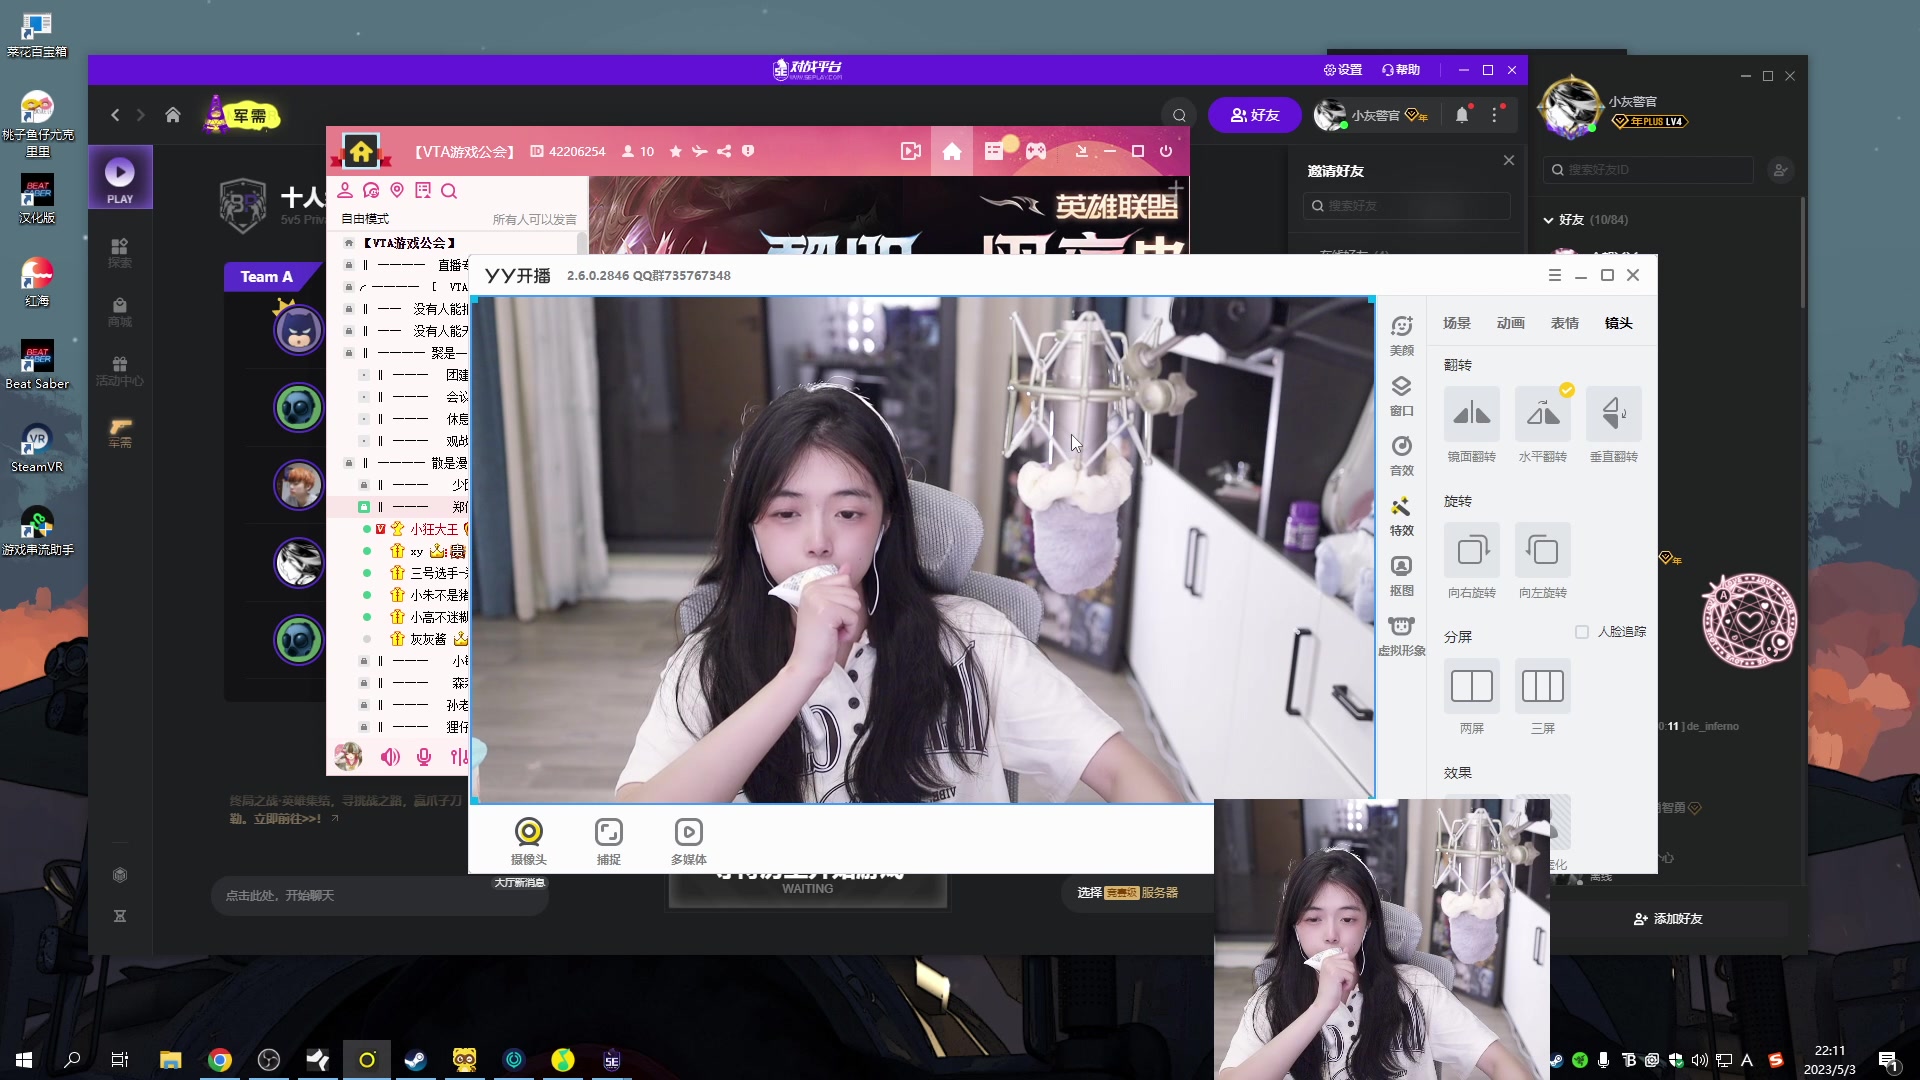Open the location pin icon in YY channel
This screenshot has height=1080, width=1920.
tap(397, 190)
